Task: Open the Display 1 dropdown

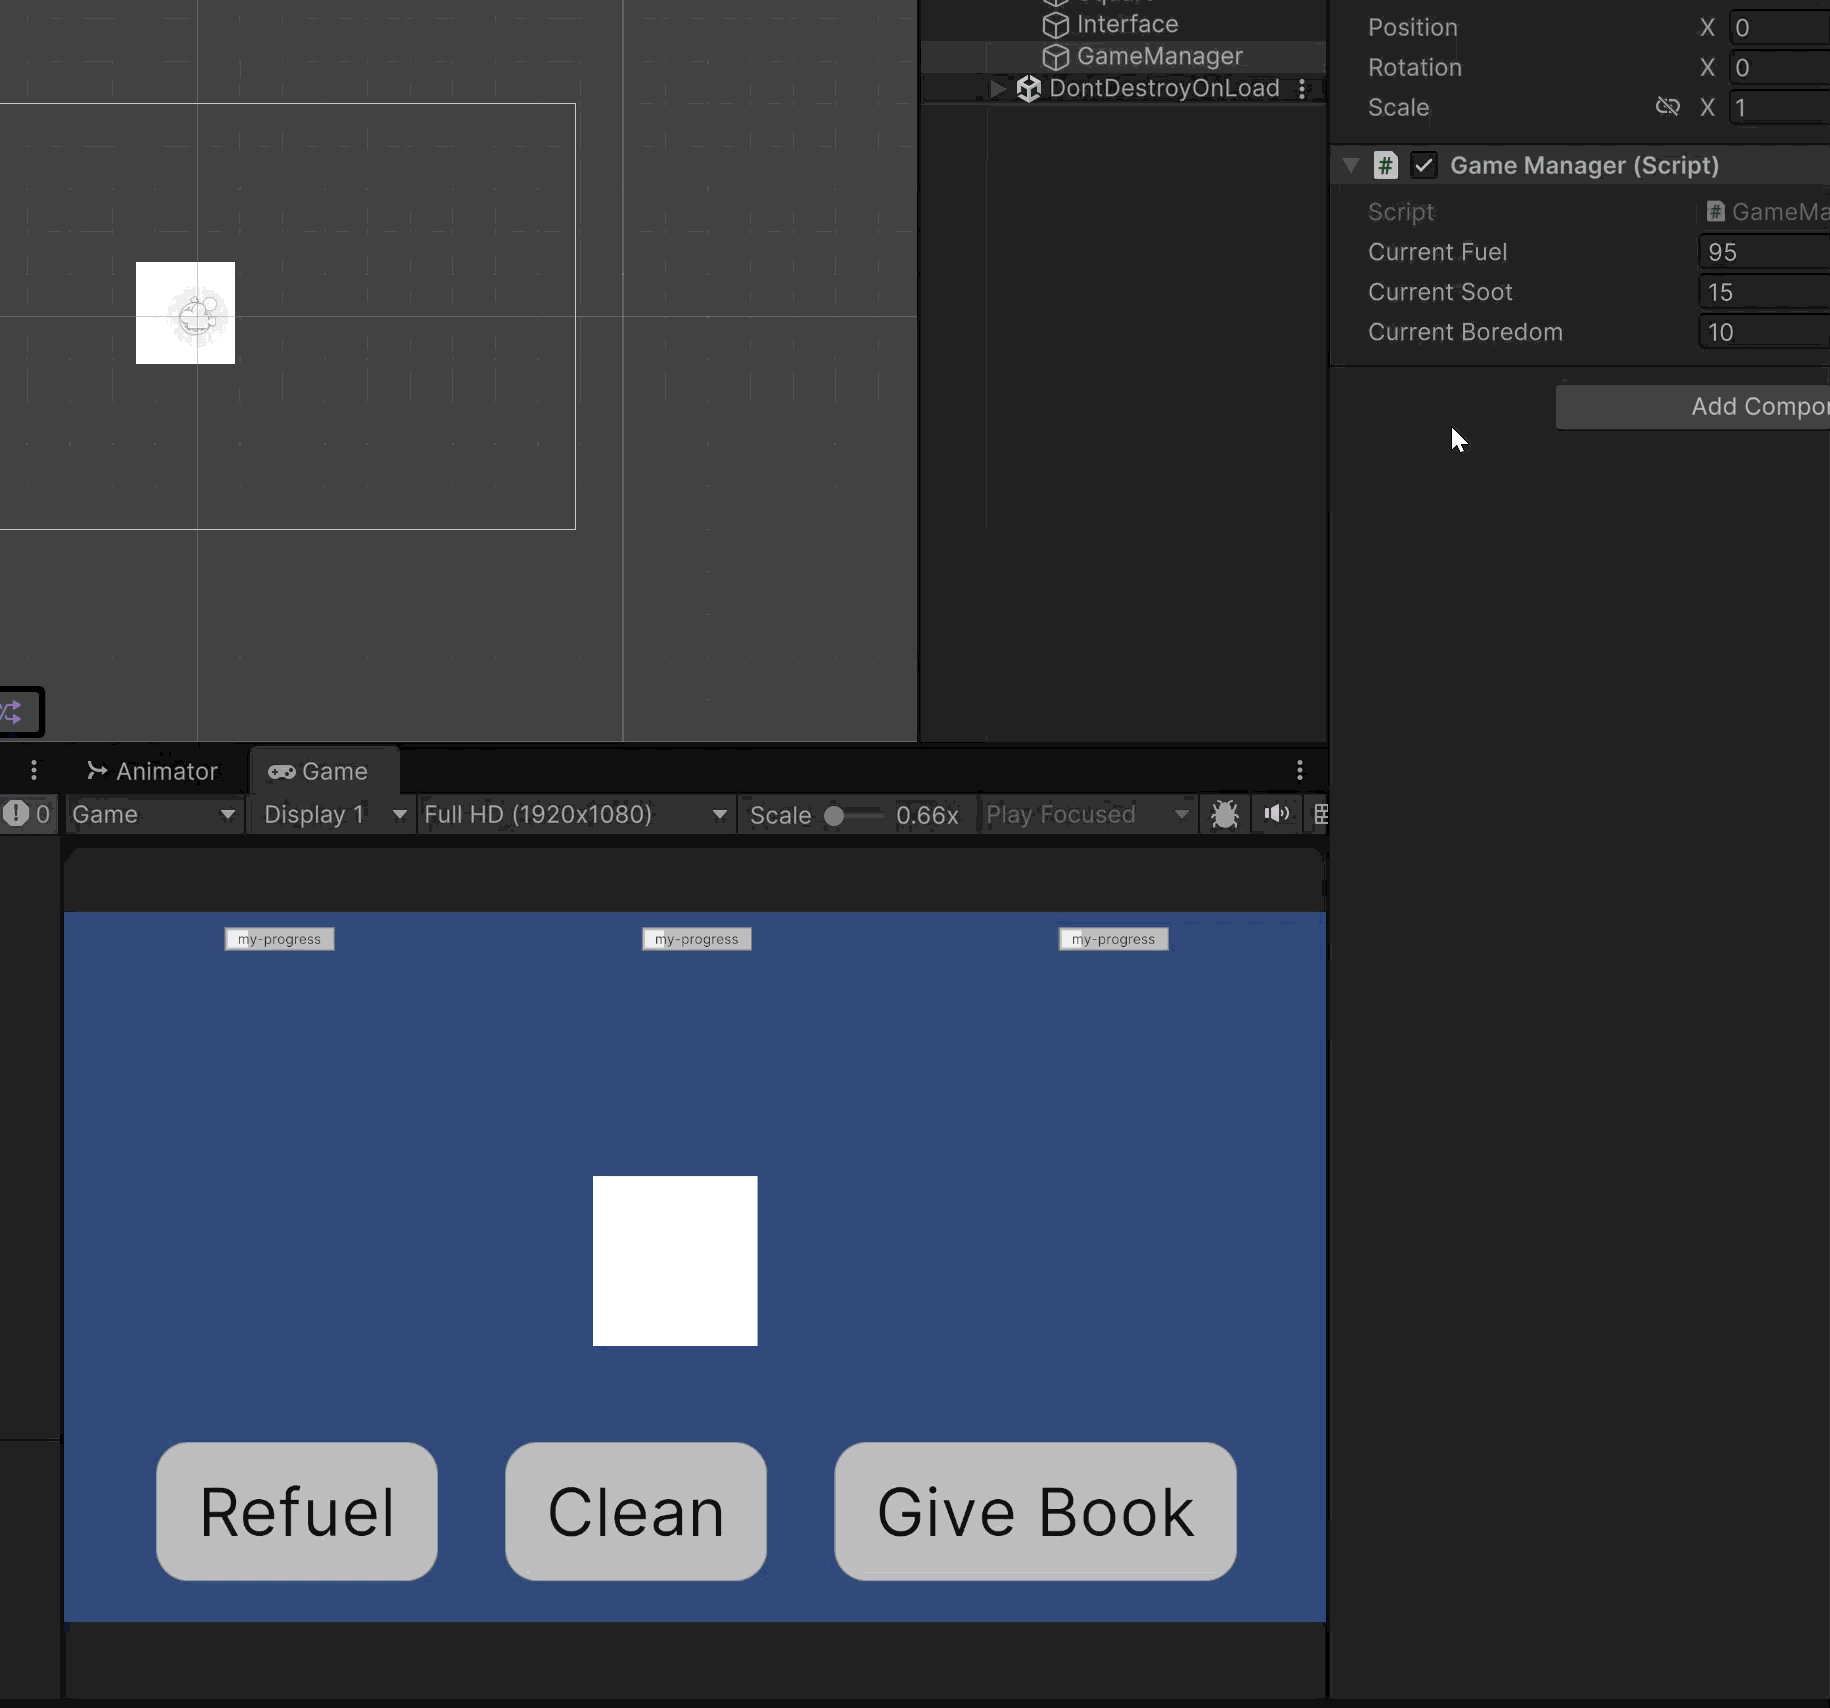Action: click(x=335, y=814)
